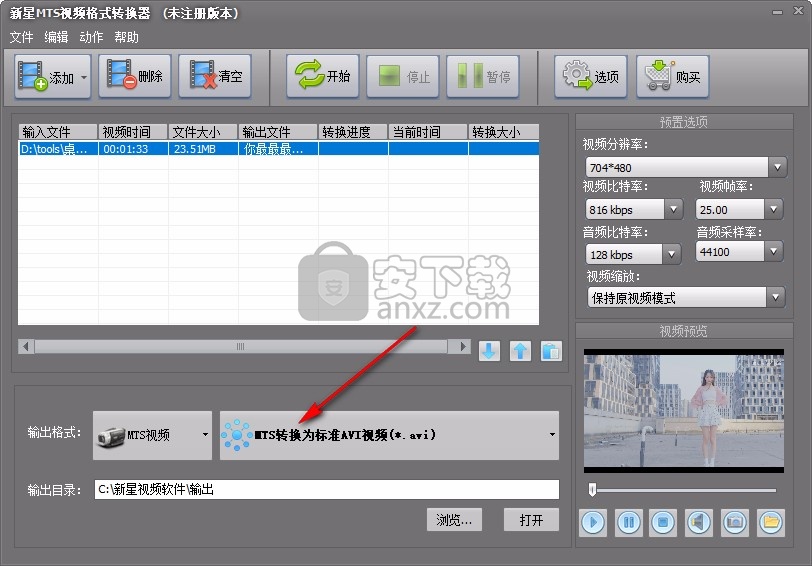The width and height of the screenshot is (812, 566).
Task: Click the right arrow of the list scrollbar
Action: tap(462, 346)
